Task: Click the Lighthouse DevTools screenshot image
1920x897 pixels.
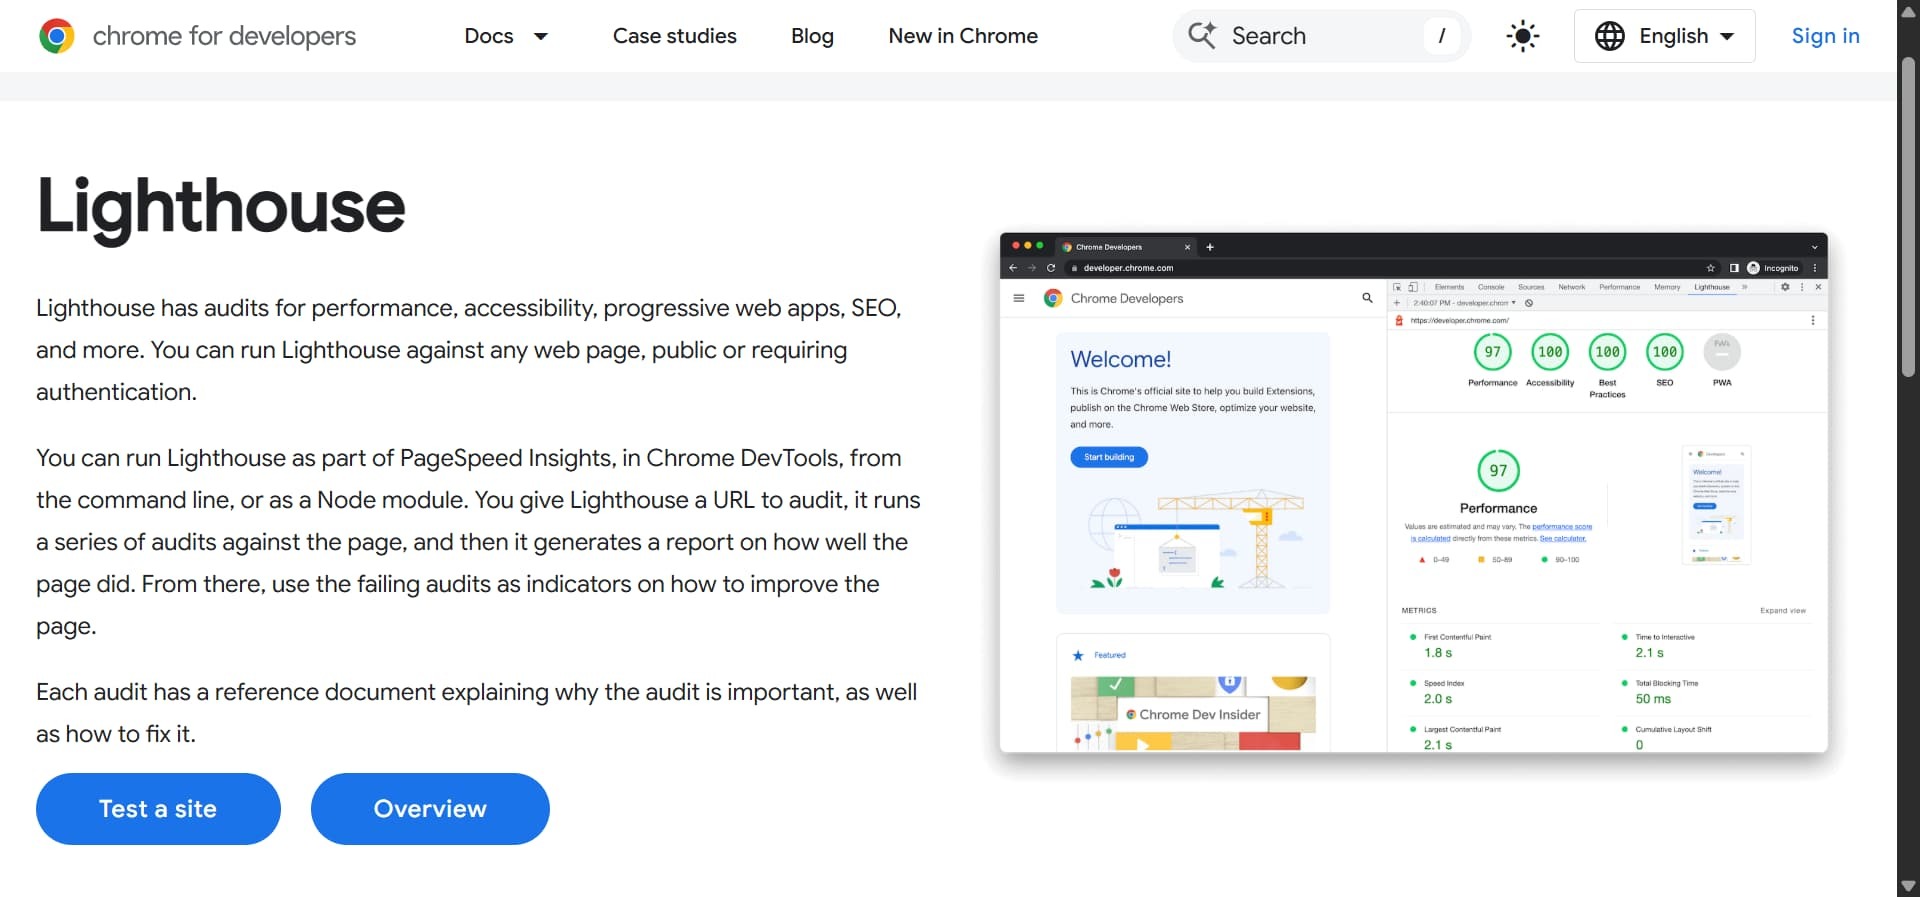Action: click(x=1414, y=493)
